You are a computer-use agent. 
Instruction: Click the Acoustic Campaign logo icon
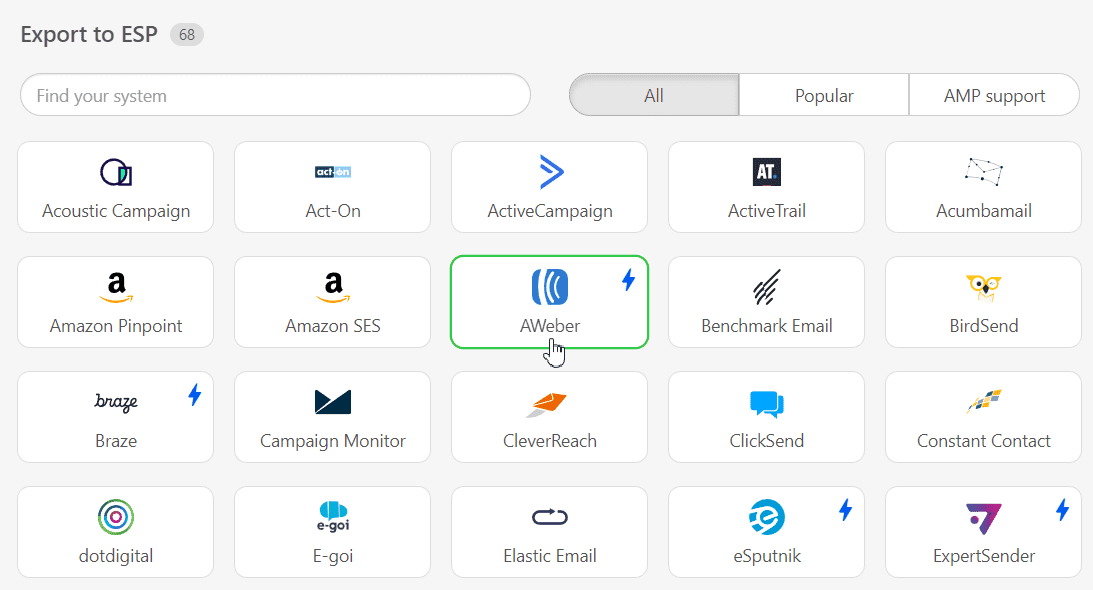pos(116,172)
